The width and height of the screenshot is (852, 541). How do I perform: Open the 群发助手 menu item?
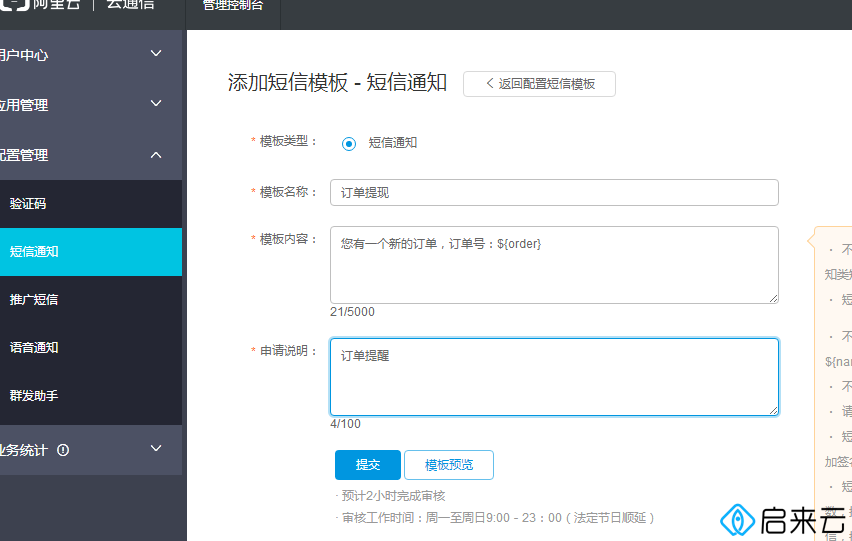click(x=34, y=396)
